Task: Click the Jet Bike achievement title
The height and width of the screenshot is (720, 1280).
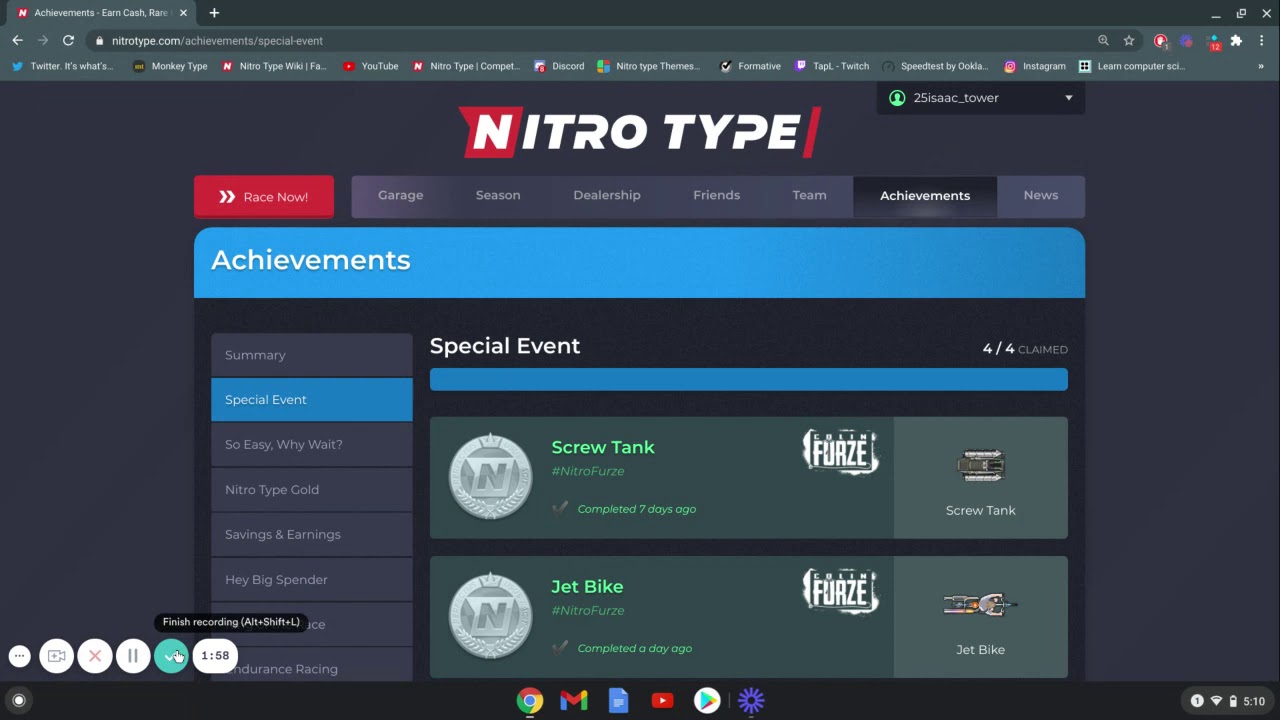Action: coord(587,587)
